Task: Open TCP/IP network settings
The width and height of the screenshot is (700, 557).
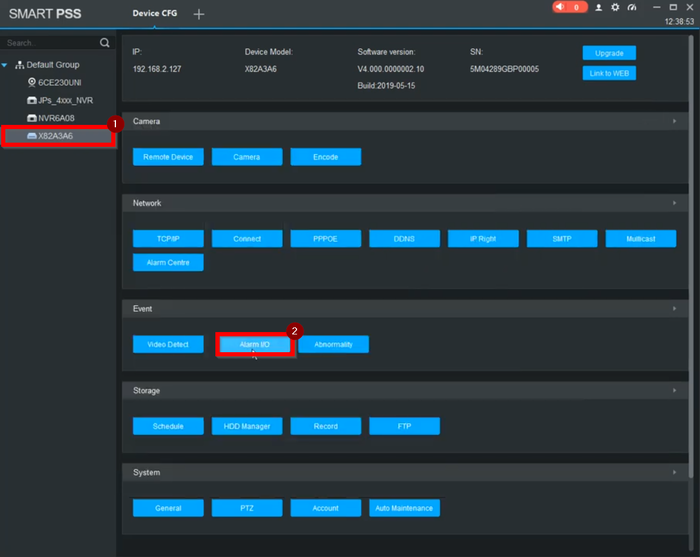Action: point(168,238)
